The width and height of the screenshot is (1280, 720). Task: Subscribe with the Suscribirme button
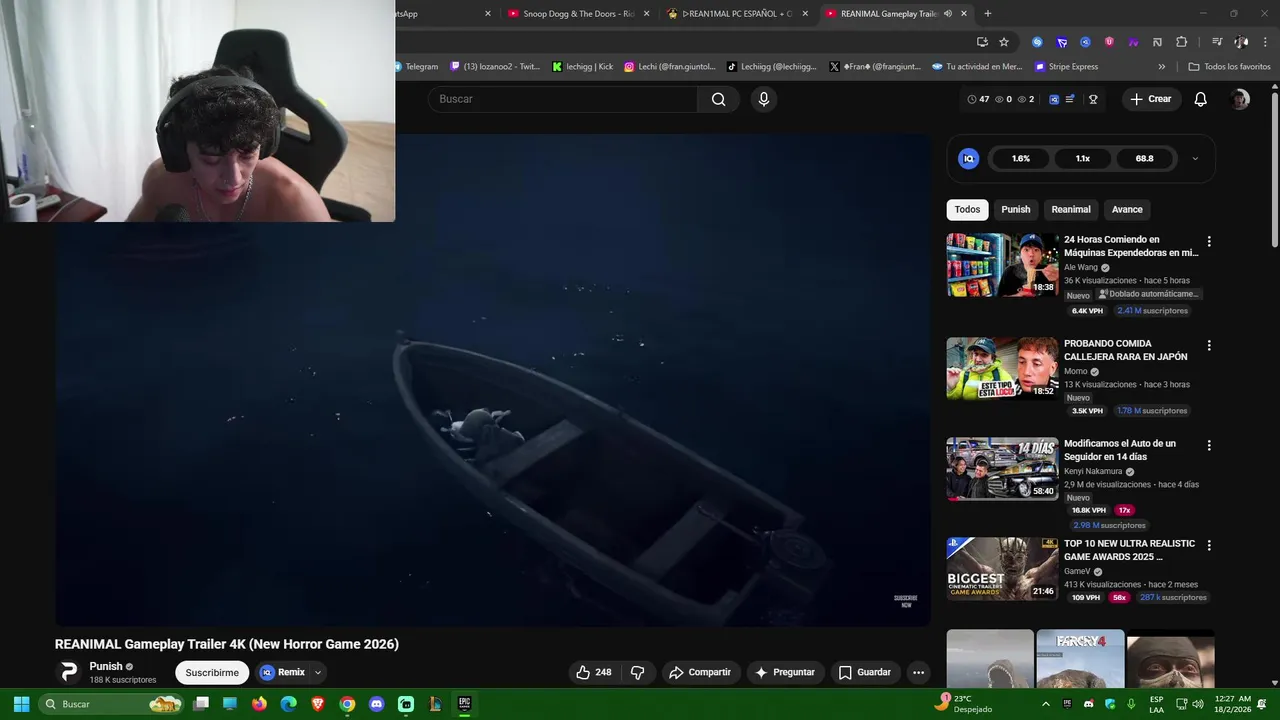[x=212, y=673]
